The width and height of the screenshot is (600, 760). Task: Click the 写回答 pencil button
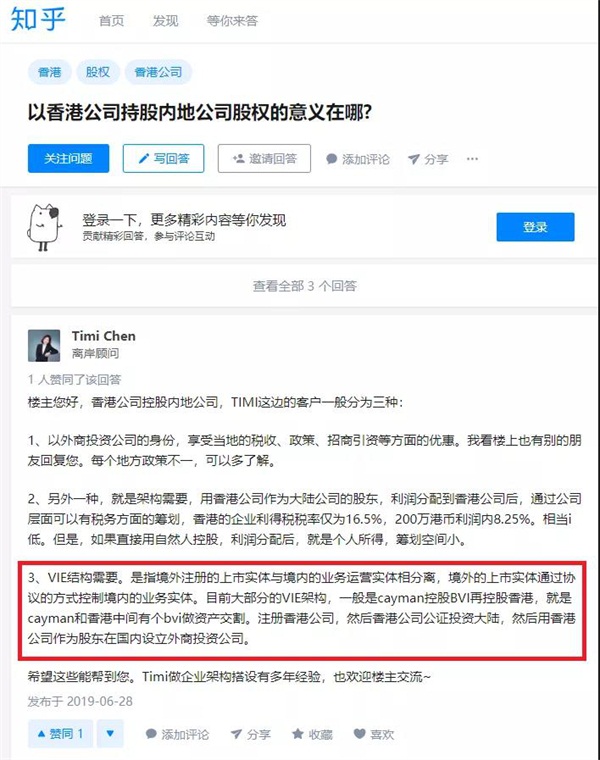(x=163, y=158)
